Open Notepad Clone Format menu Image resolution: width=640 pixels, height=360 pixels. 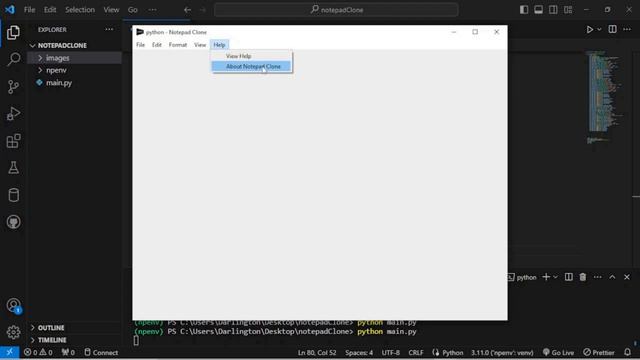pyautogui.click(x=178, y=45)
